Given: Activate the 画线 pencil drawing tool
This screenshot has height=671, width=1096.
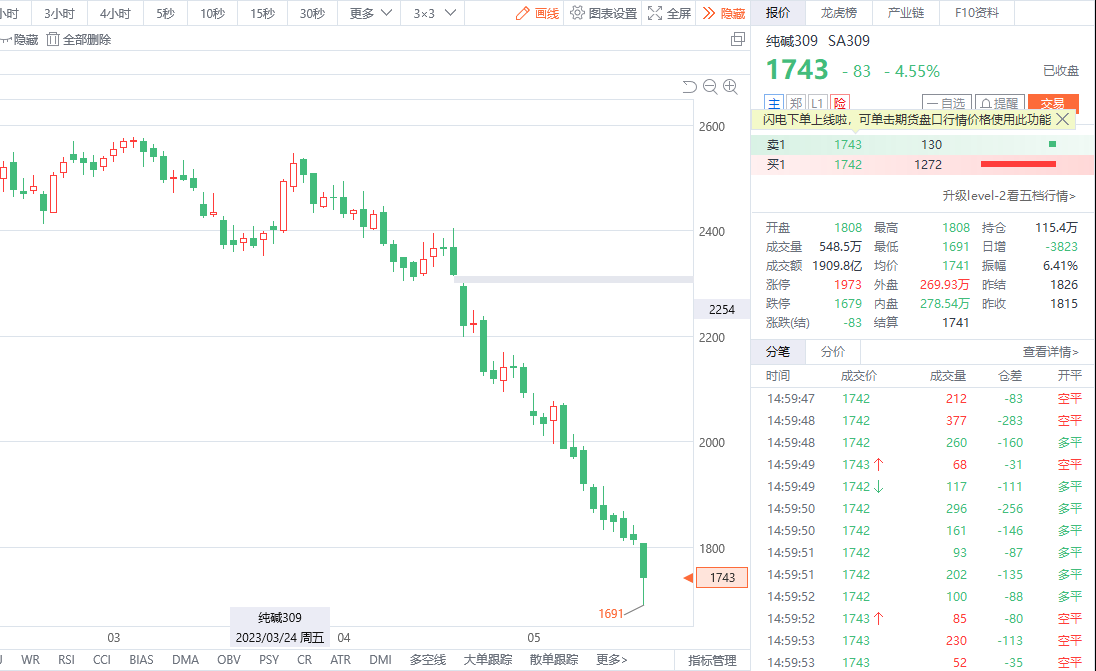Looking at the screenshot, I should [x=537, y=13].
